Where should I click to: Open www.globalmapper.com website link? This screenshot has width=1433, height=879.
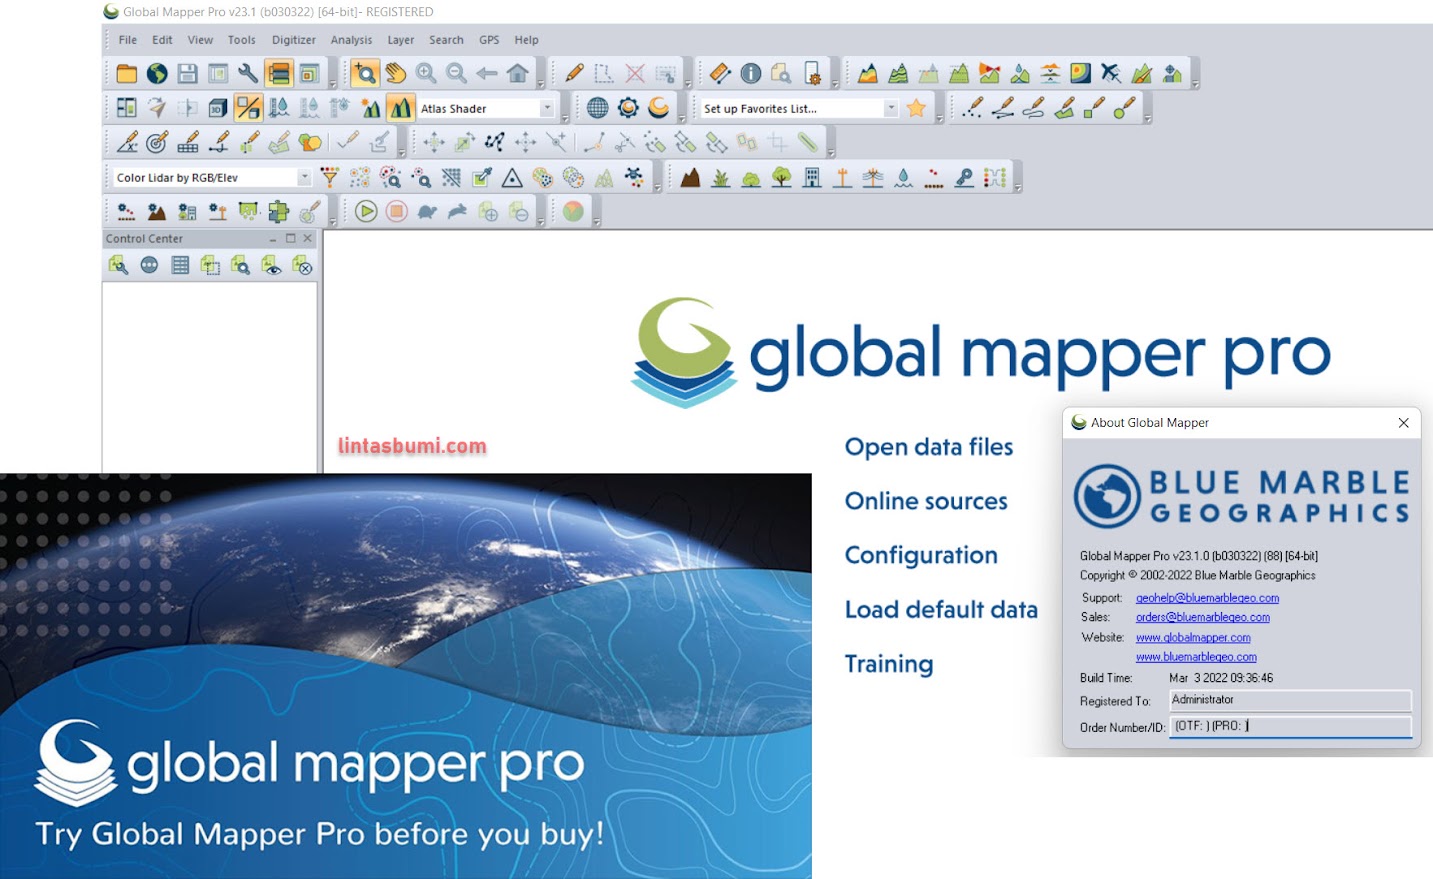pyautogui.click(x=1193, y=637)
